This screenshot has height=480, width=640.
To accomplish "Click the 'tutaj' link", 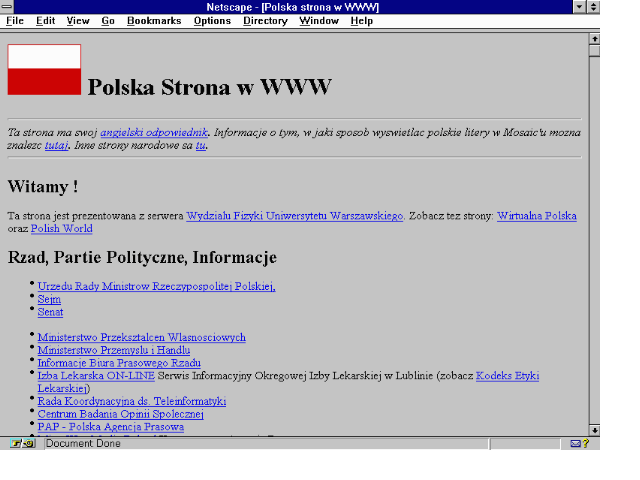I will [x=56, y=145].
